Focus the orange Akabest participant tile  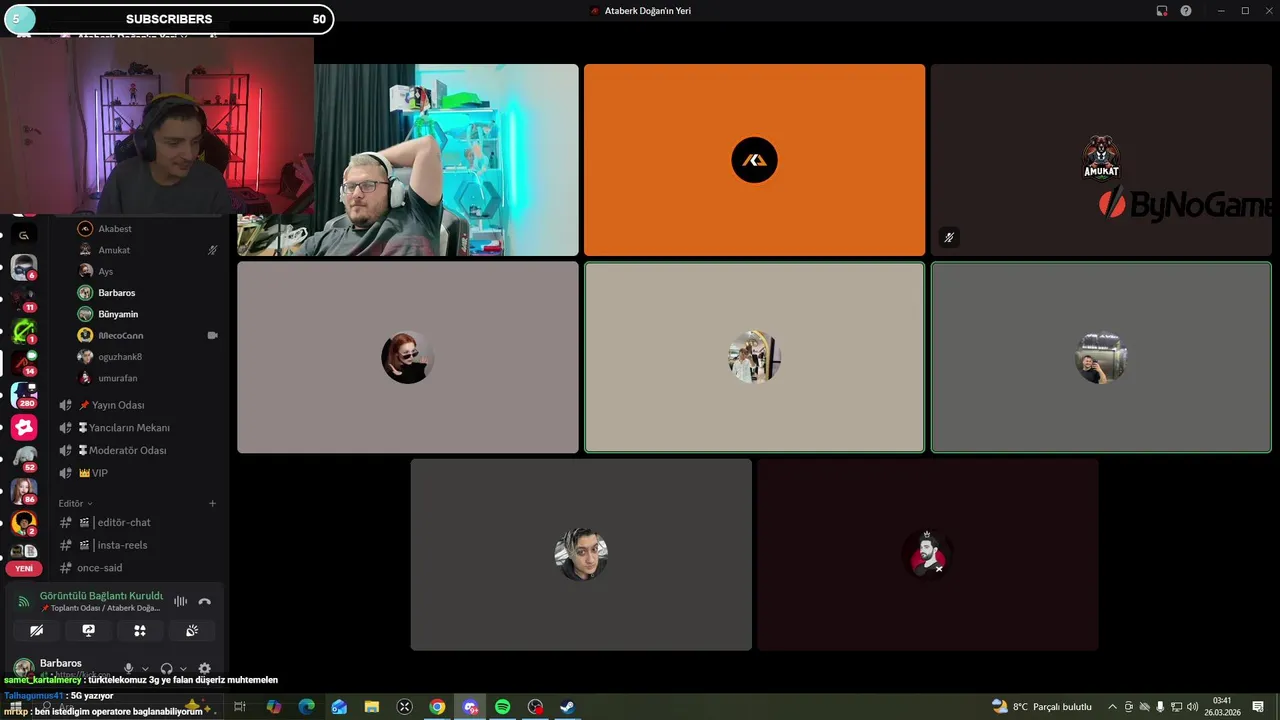pyautogui.click(x=754, y=160)
